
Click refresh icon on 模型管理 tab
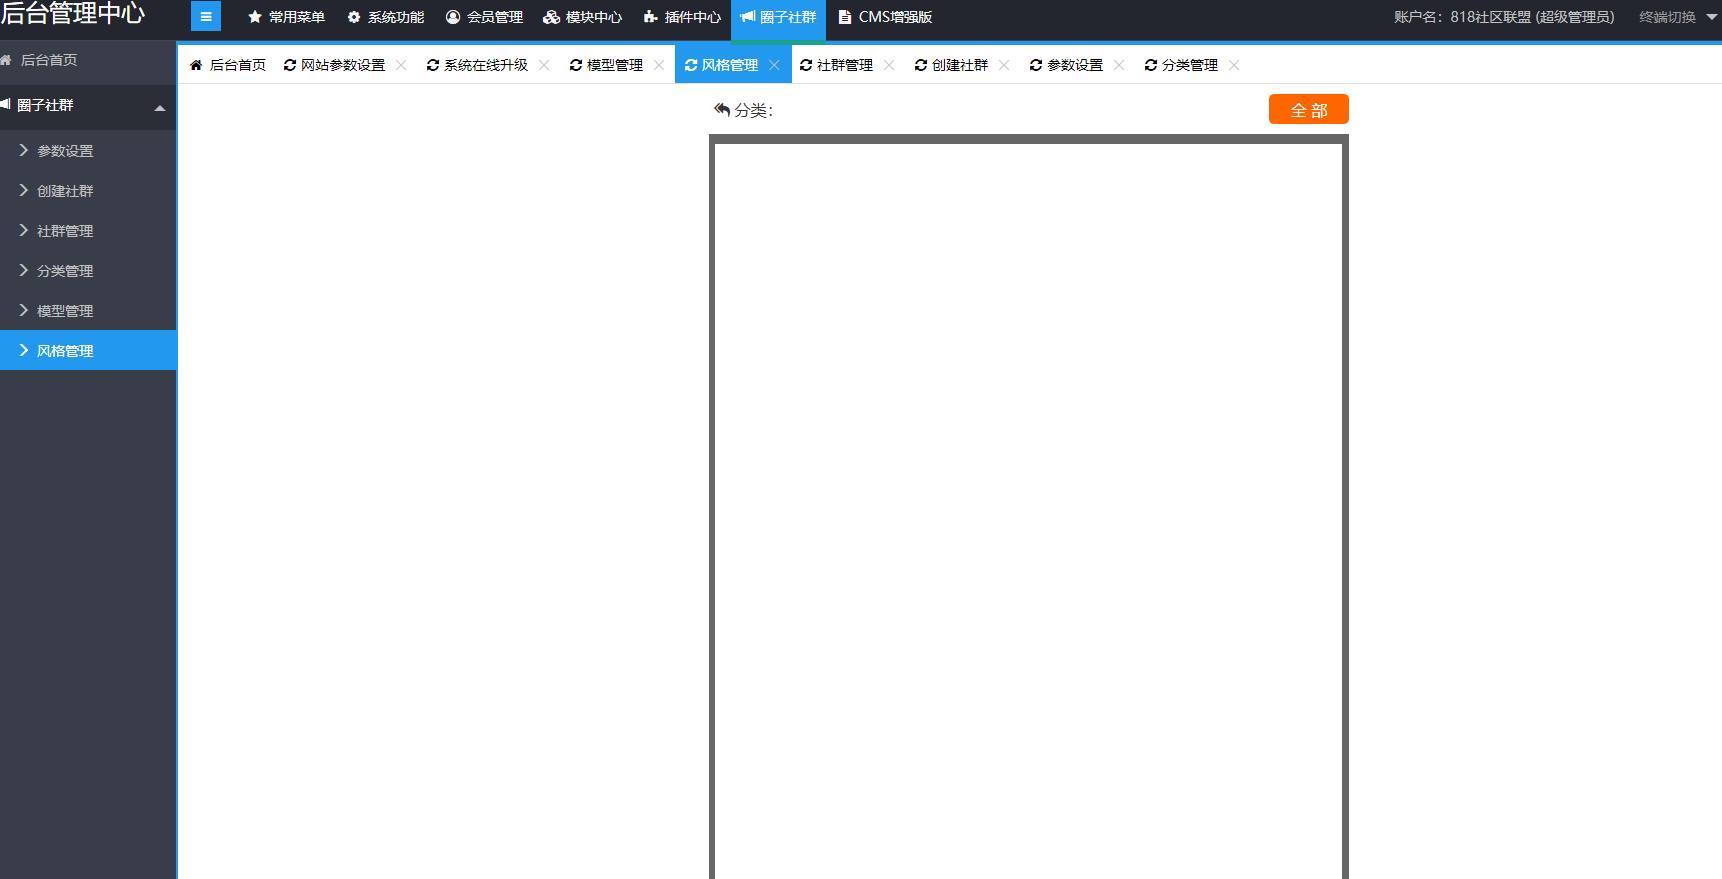pos(576,65)
